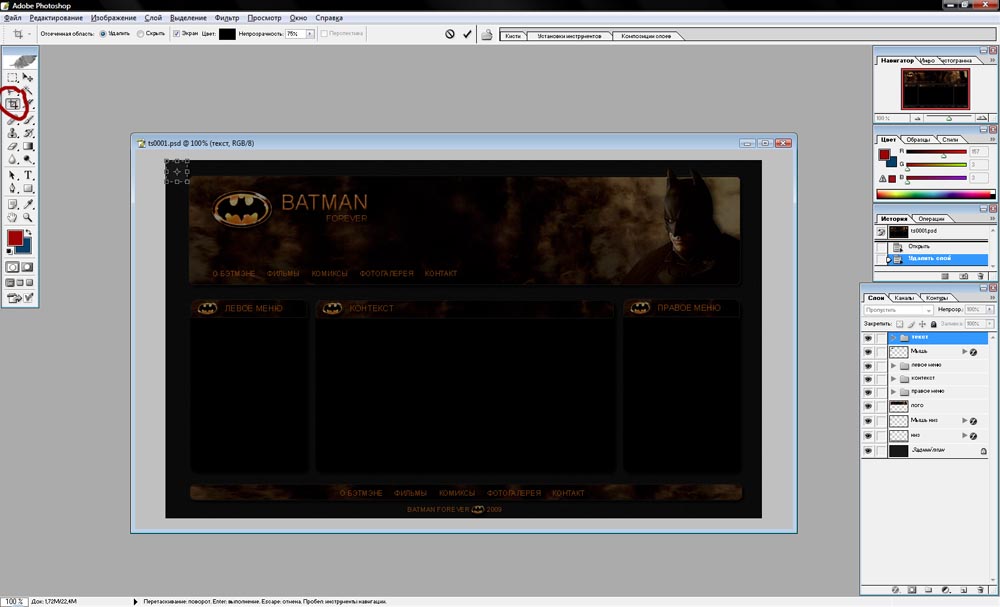Select the Eraser tool
The width and height of the screenshot is (1000, 607).
[13, 147]
